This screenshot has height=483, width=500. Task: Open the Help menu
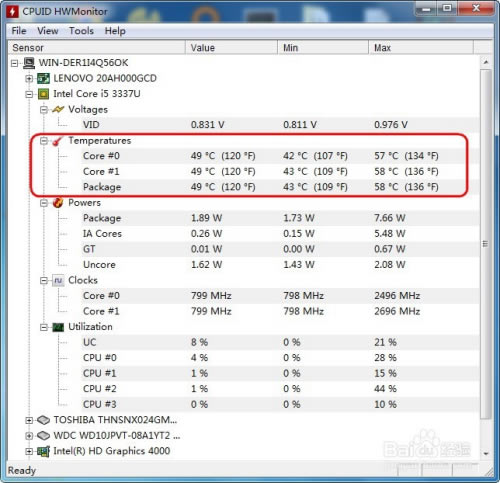point(115,31)
